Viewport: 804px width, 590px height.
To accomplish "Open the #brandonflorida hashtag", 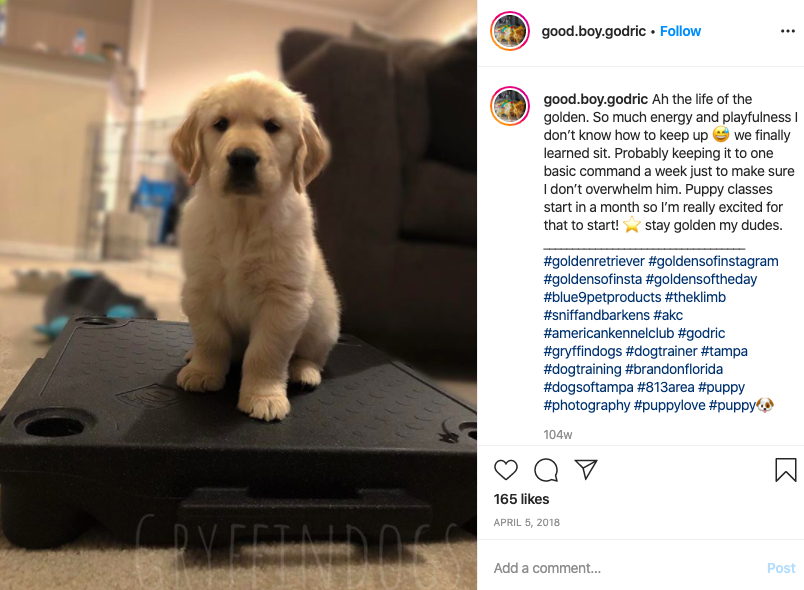I will pyautogui.click(x=674, y=369).
